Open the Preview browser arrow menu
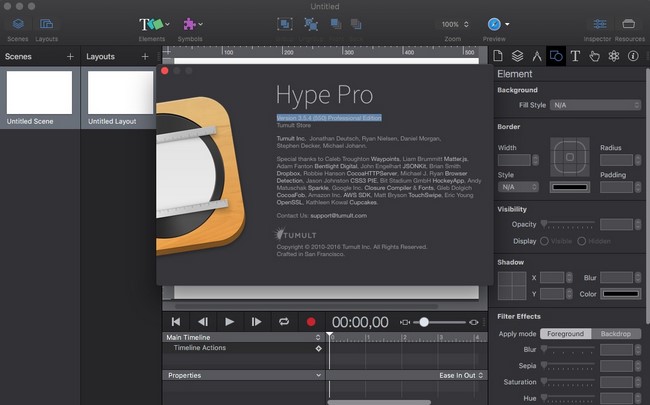650x405 pixels. (x=507, y=24)
